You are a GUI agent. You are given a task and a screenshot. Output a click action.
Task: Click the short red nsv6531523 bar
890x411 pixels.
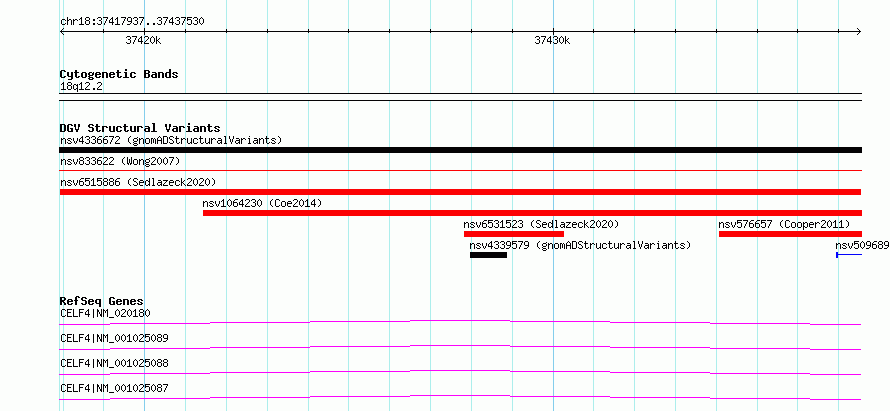514,234
